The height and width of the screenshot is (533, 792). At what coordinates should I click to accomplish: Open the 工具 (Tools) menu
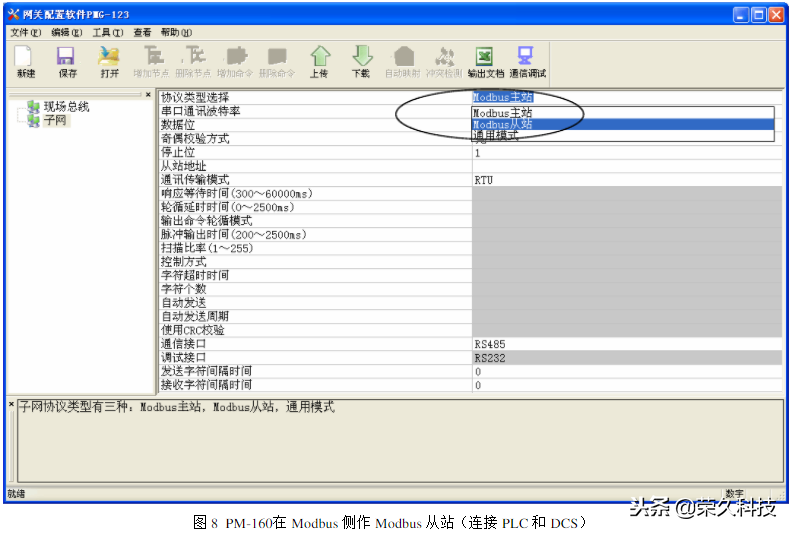107,32
